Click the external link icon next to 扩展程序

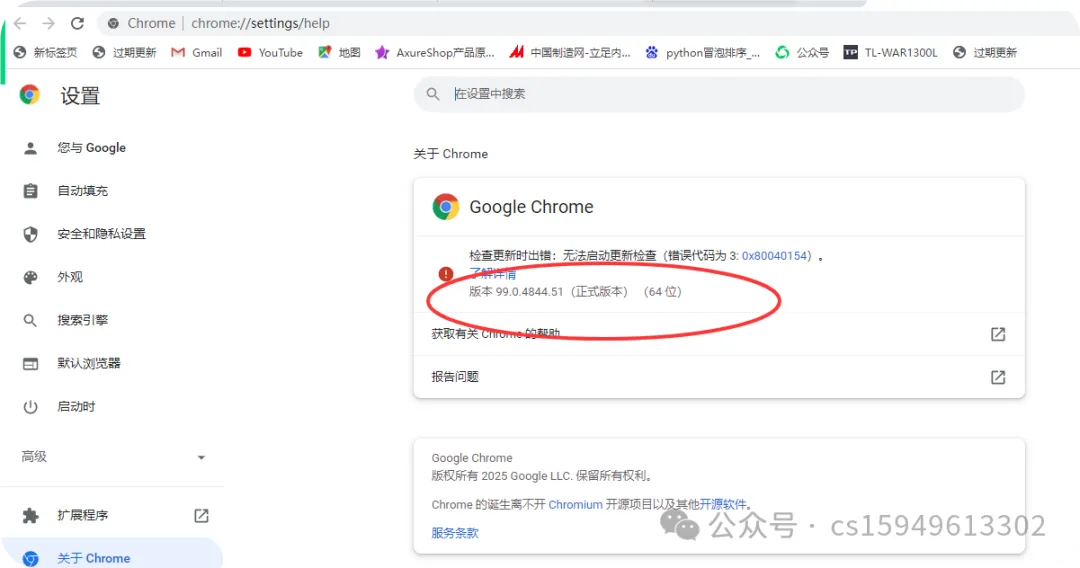click(x=201, y=516)
